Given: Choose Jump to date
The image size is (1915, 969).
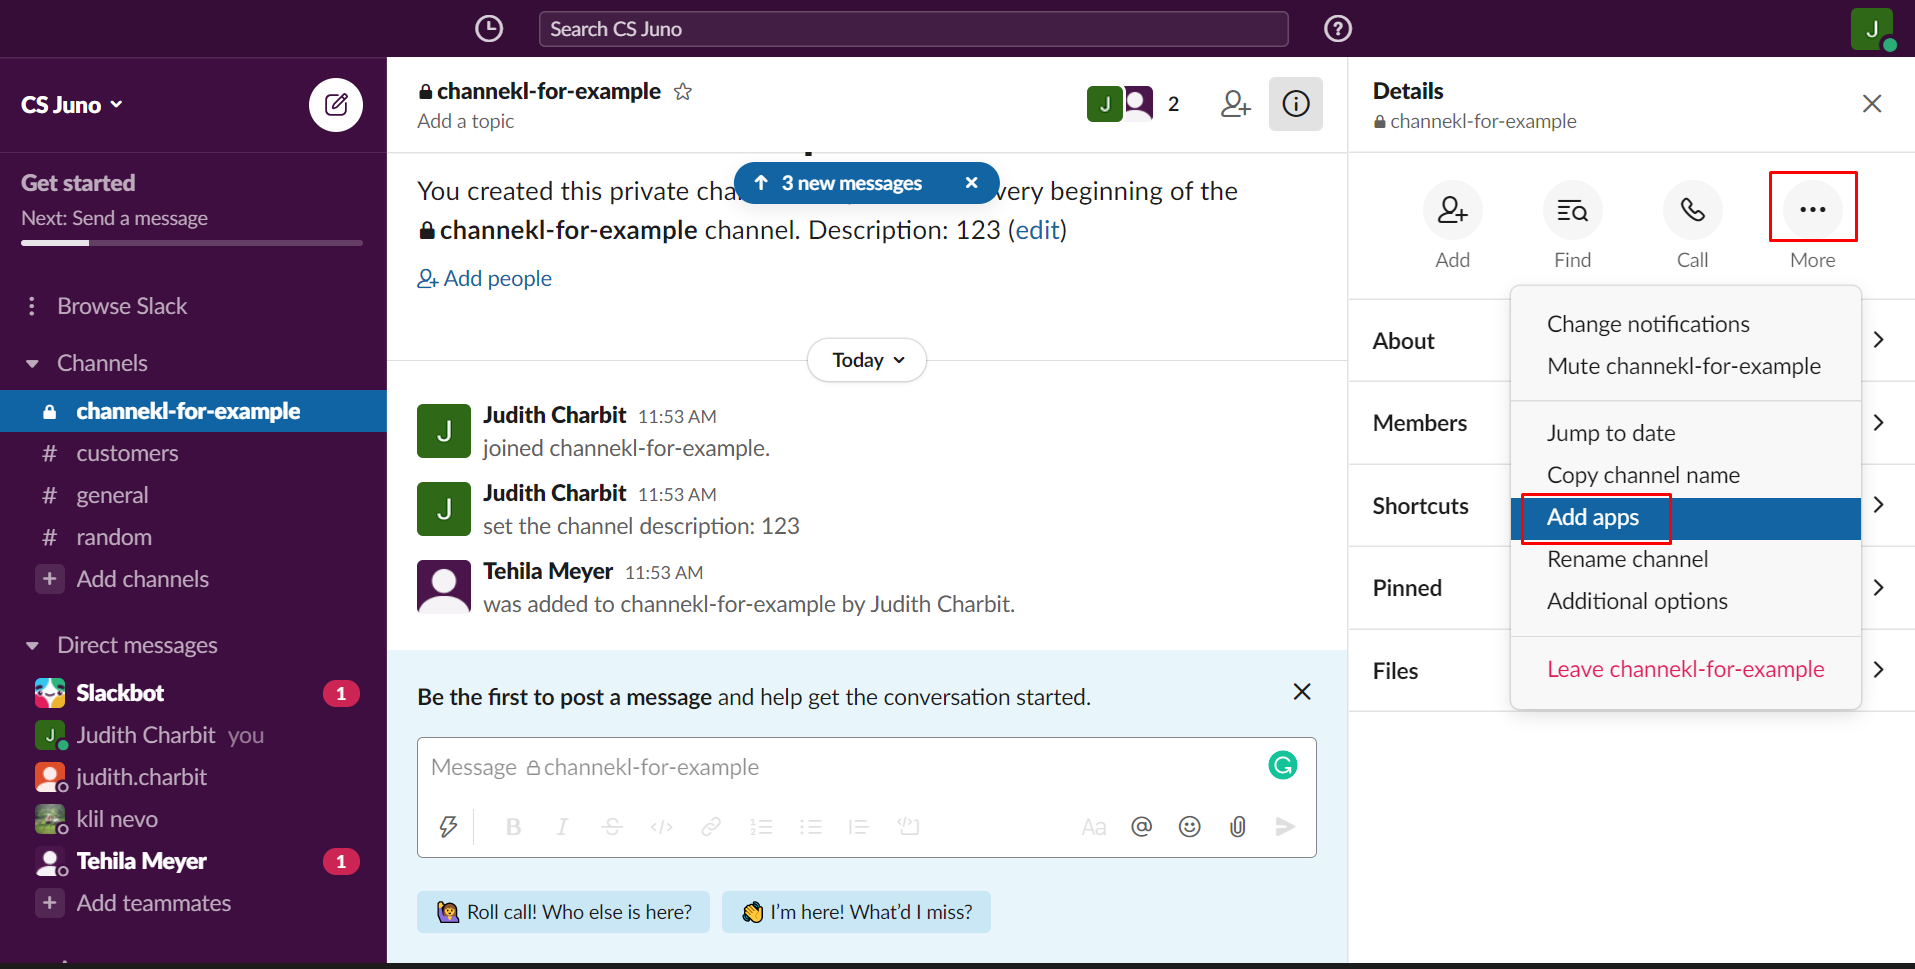Looking at the screenshot, I should coord(1685,433).
